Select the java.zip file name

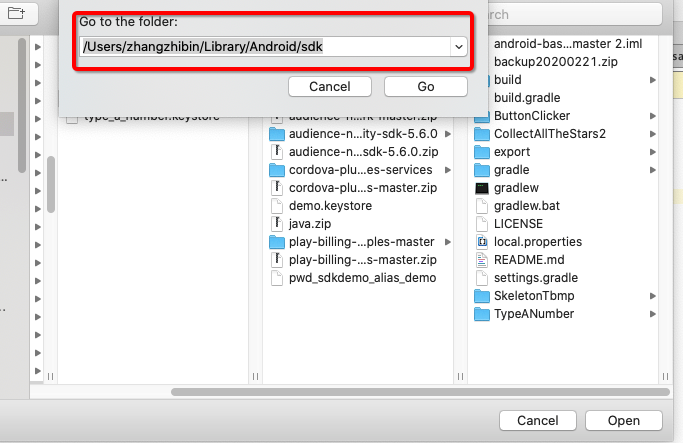pyautogui.click(x=310, y=223)
